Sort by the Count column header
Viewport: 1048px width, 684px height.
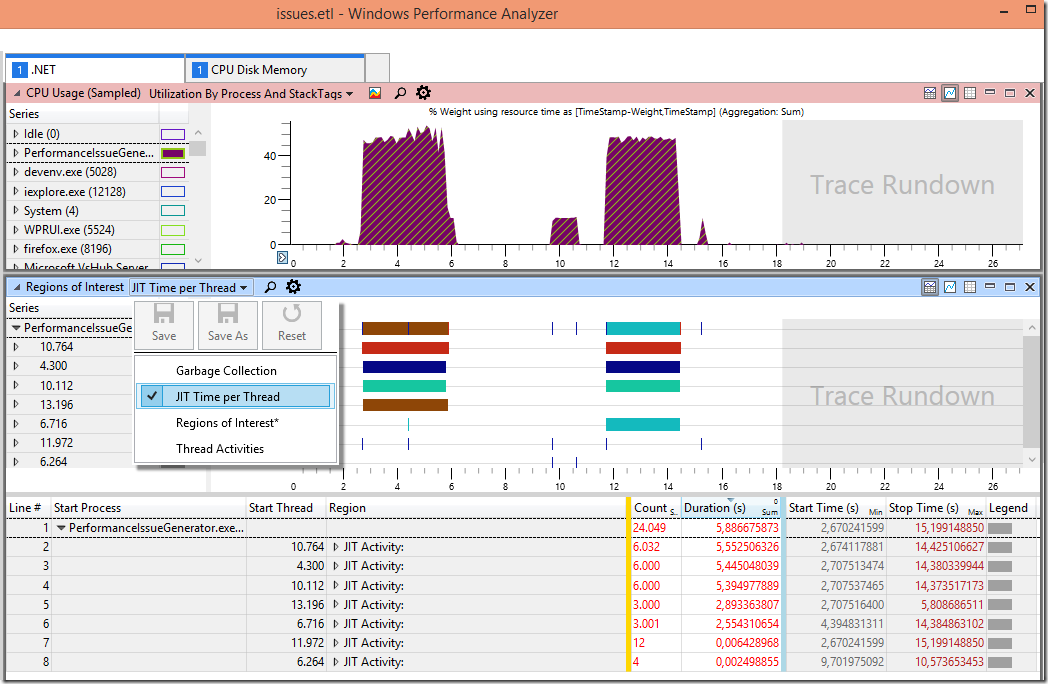(x=655, y=507)
